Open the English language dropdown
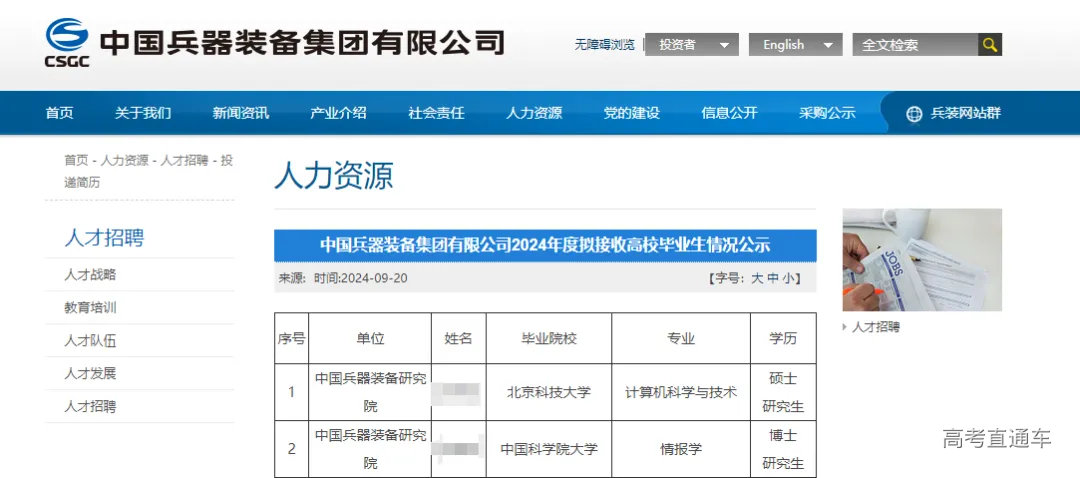The image size is (1080, 478). (x=796, y=45)
